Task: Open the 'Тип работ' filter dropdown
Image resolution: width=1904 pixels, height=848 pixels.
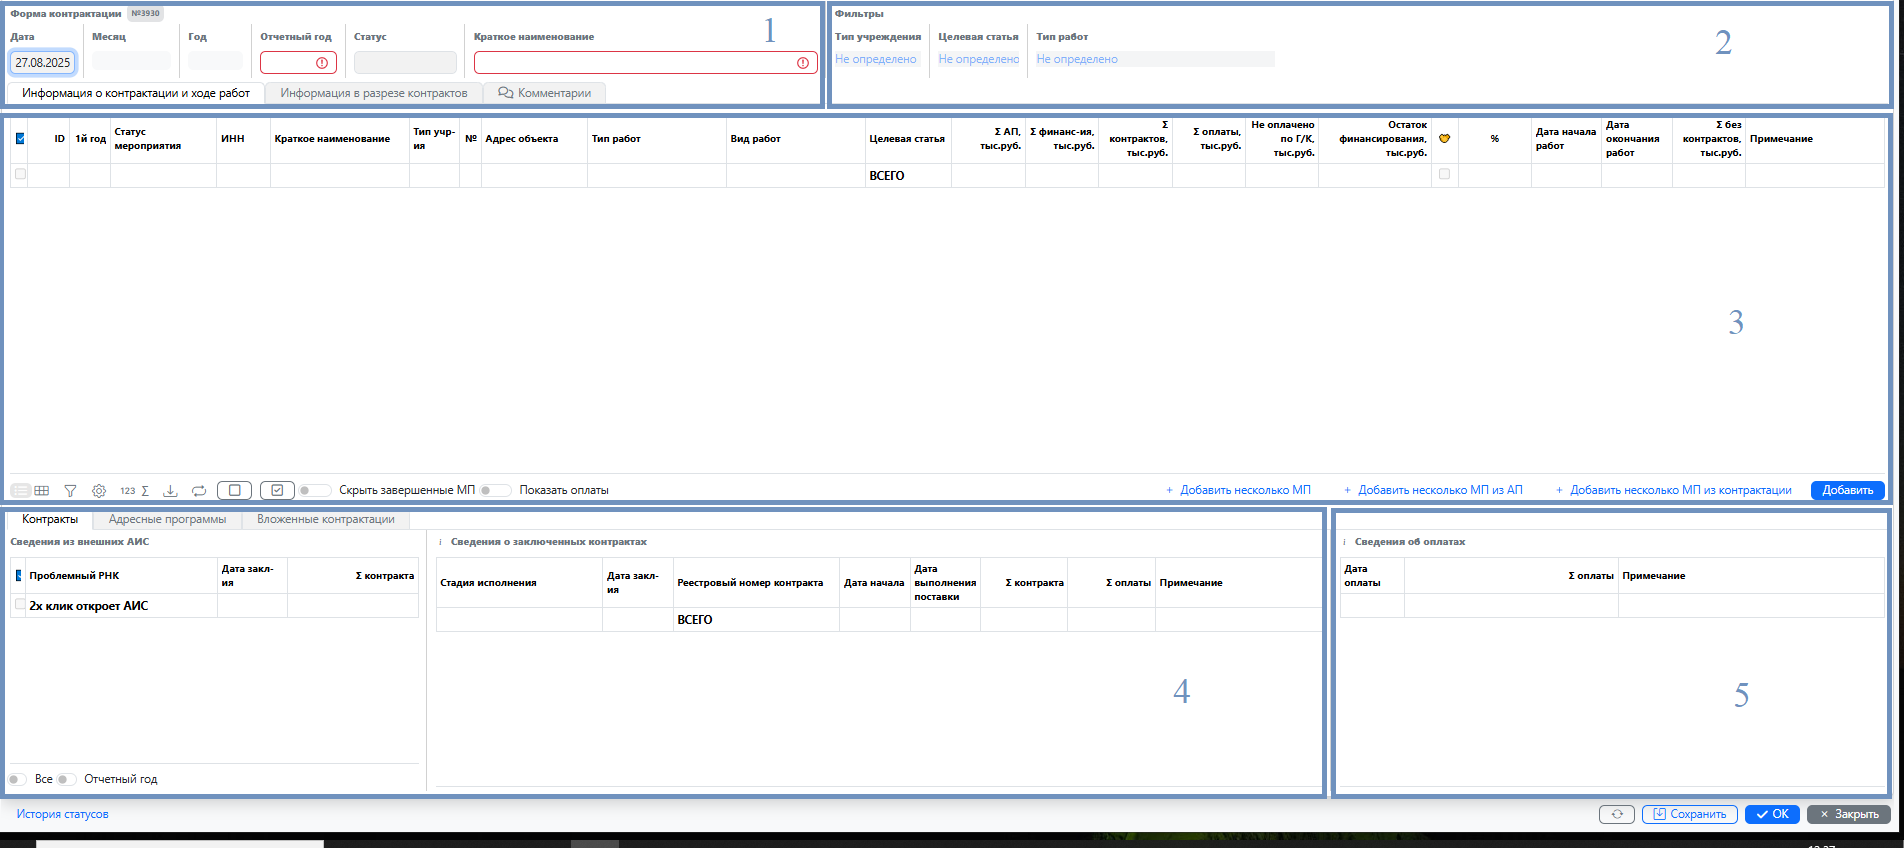Action: (x=1154, y=59)
